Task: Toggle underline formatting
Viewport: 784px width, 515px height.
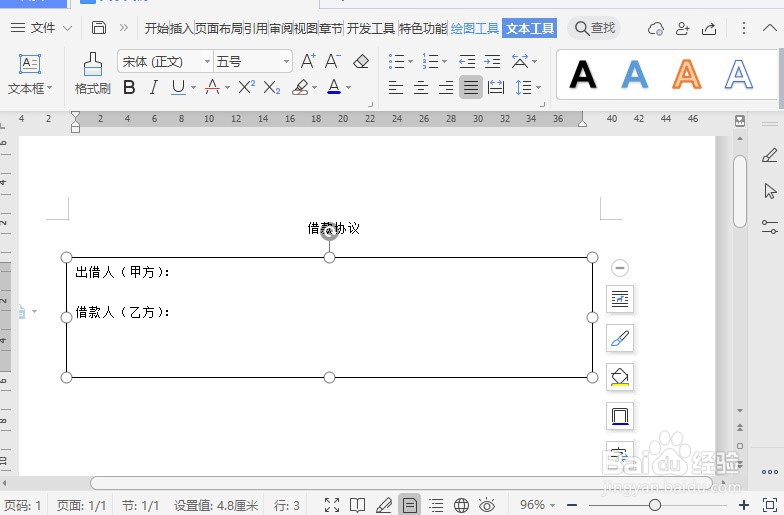Action: pos(178,88)
